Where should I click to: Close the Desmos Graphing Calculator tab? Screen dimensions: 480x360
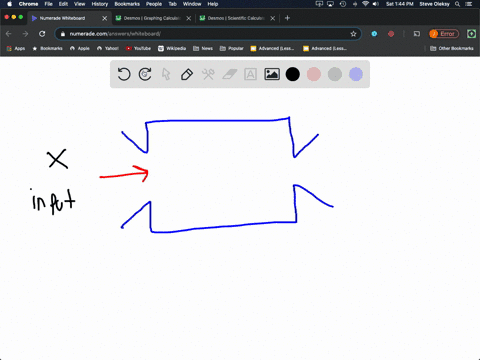(188, 18)
